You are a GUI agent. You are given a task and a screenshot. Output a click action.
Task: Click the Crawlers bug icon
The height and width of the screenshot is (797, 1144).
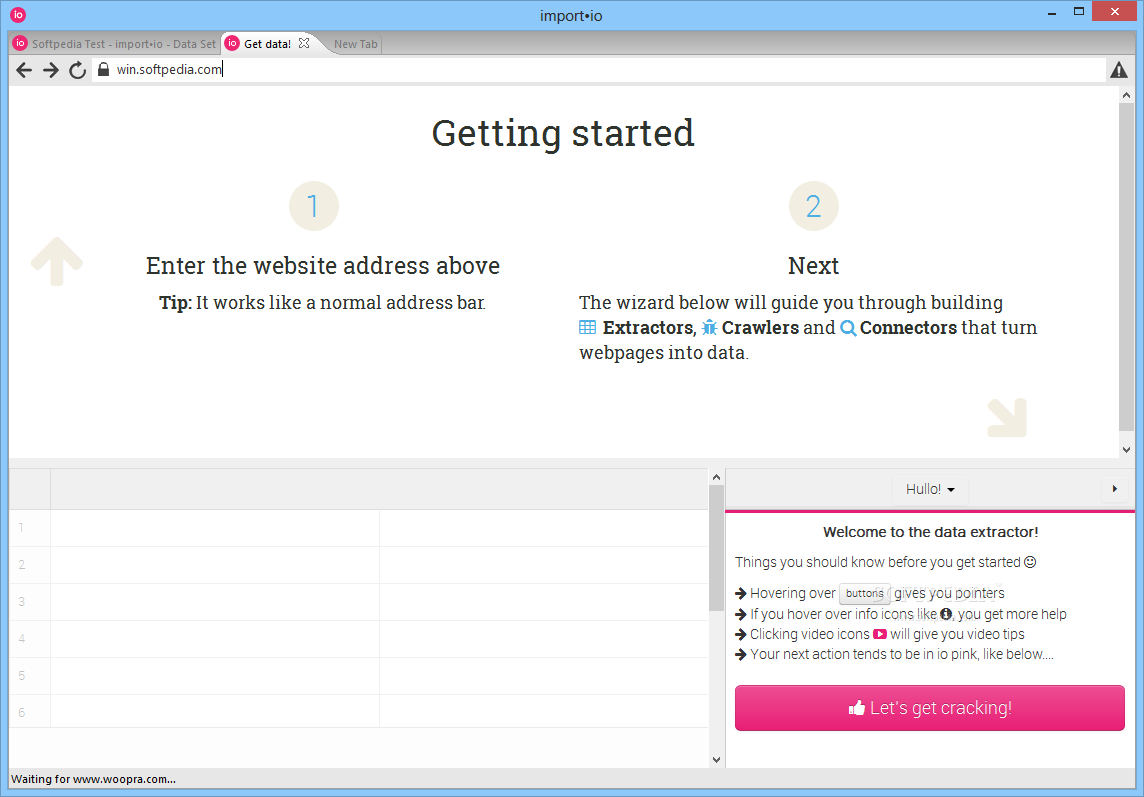709,327
